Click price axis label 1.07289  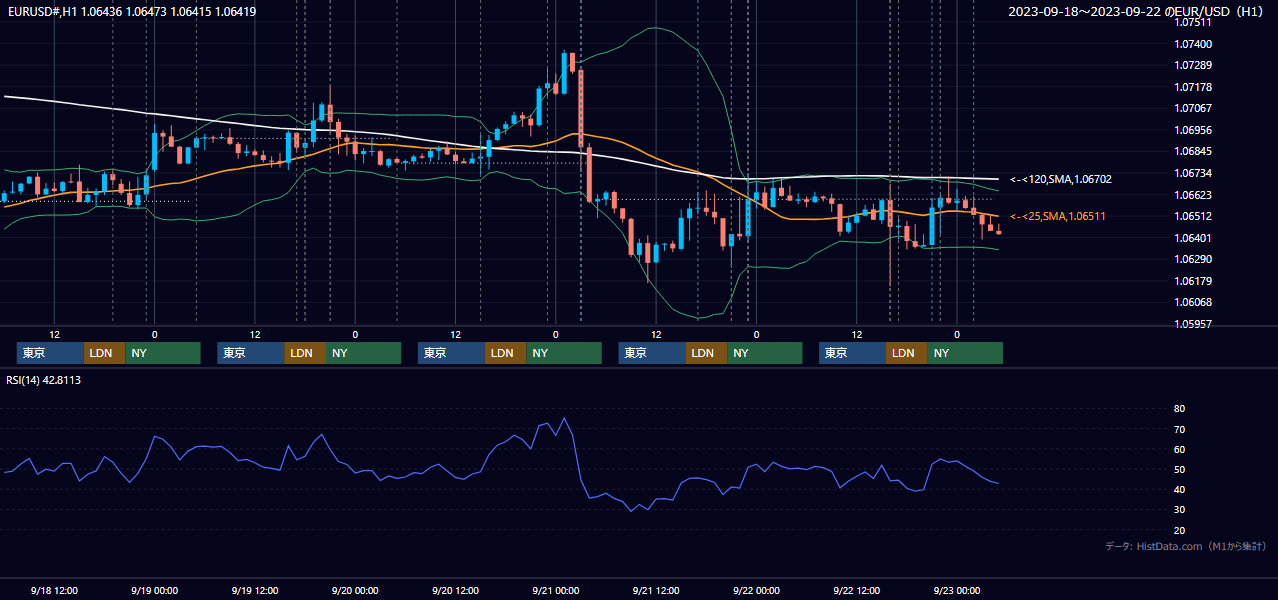click(x=1193, y=65)
